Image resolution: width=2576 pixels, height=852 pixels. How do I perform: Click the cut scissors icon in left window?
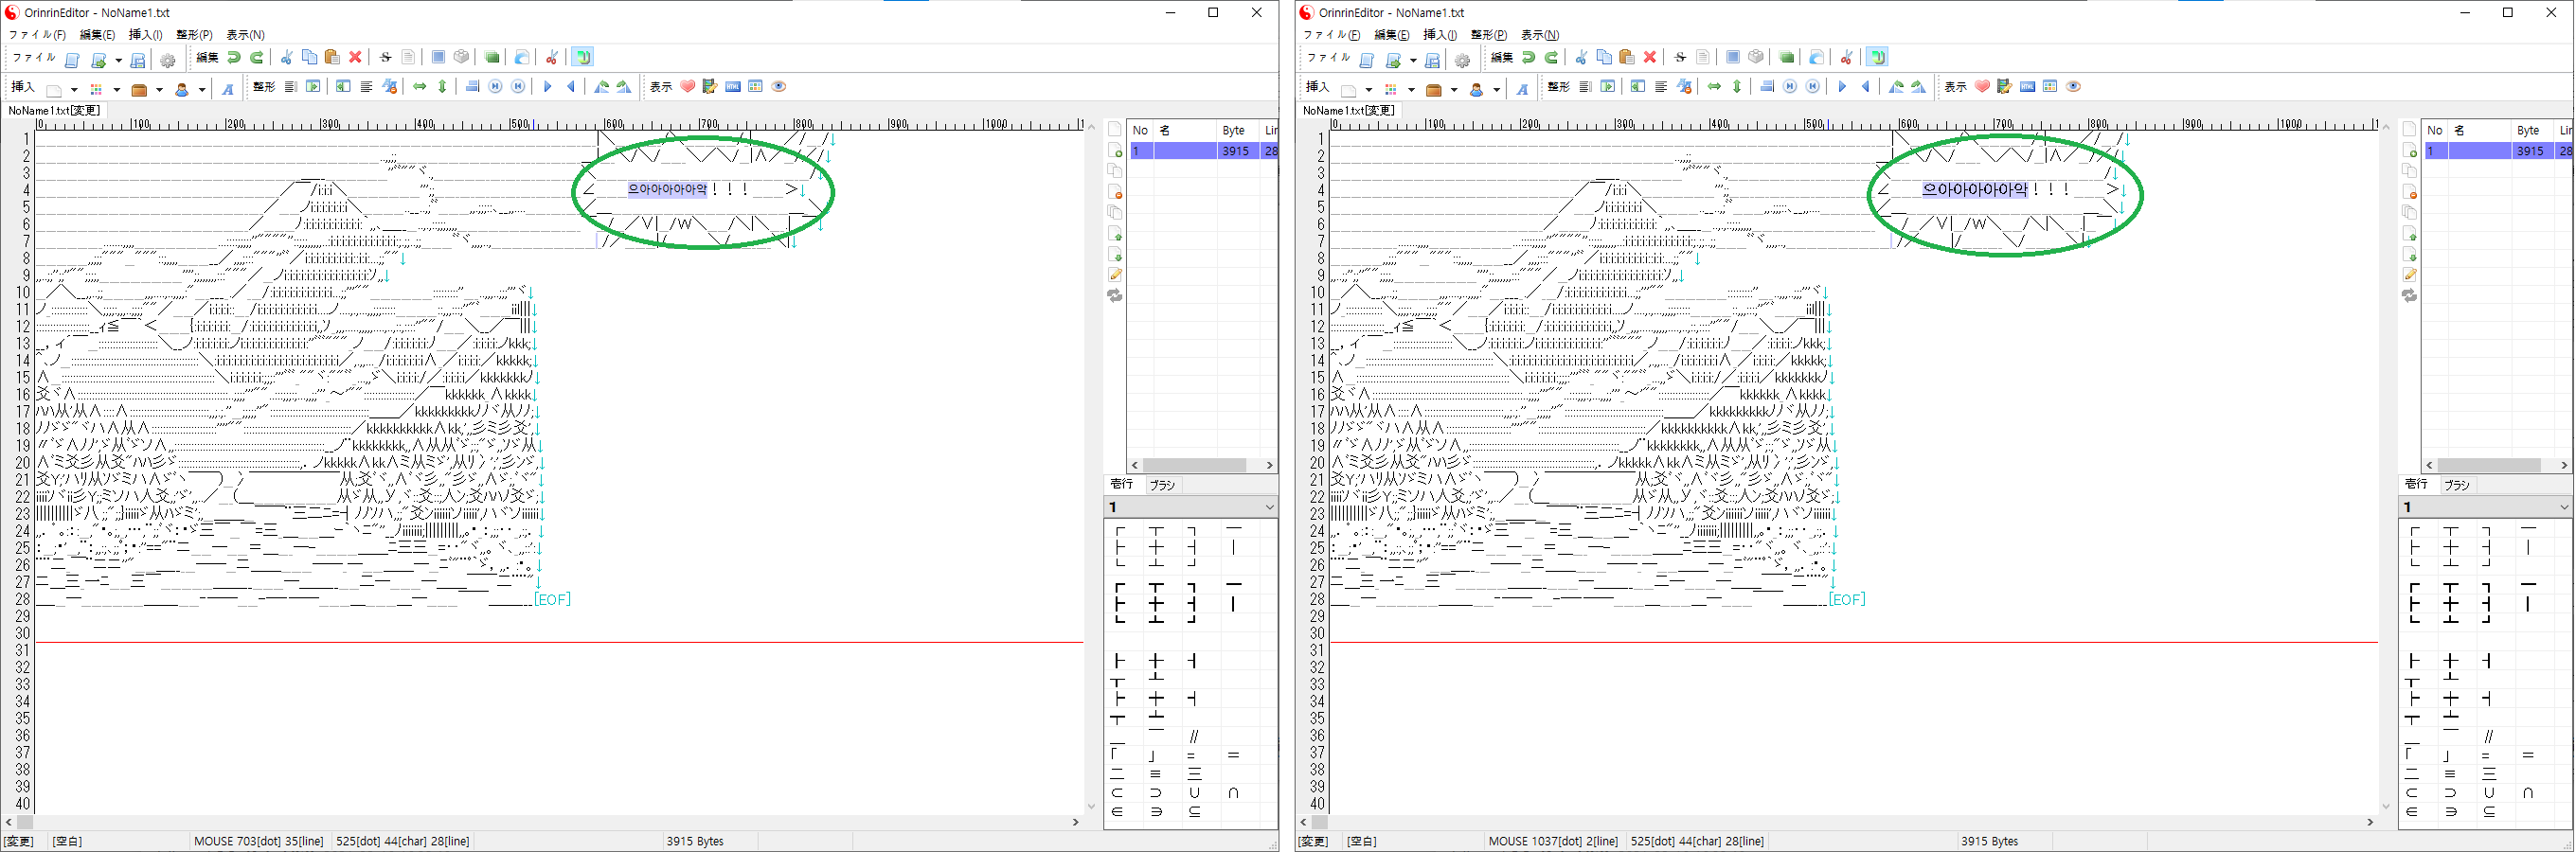pyautogui.click(x=286, y=58)
